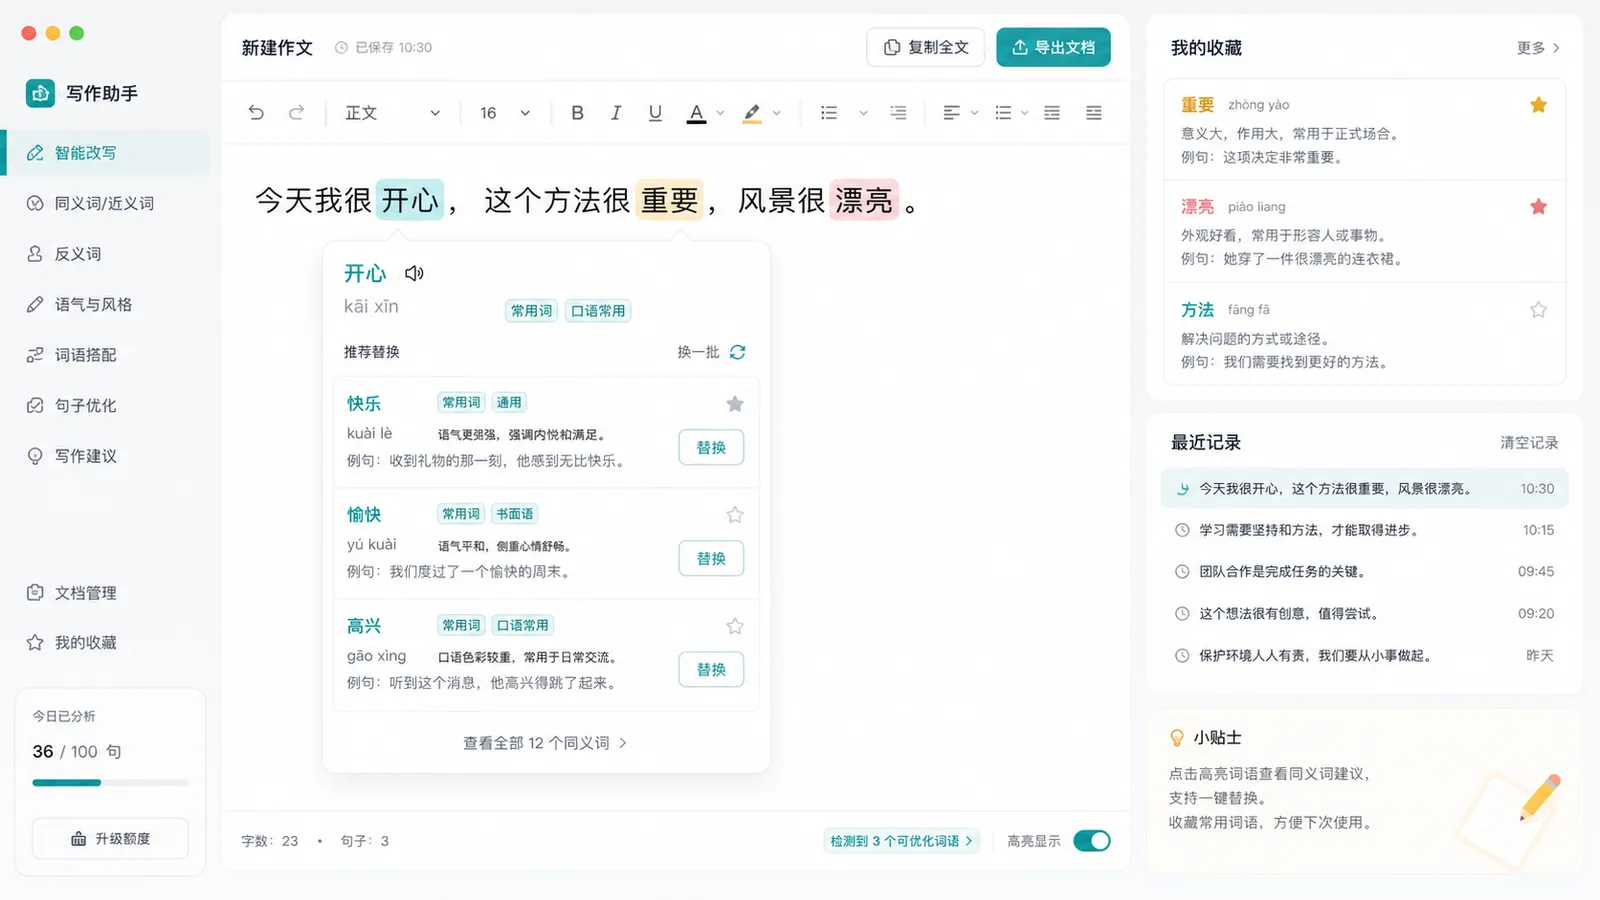Click the 写作助手 app logo

[x=41, y=93]
